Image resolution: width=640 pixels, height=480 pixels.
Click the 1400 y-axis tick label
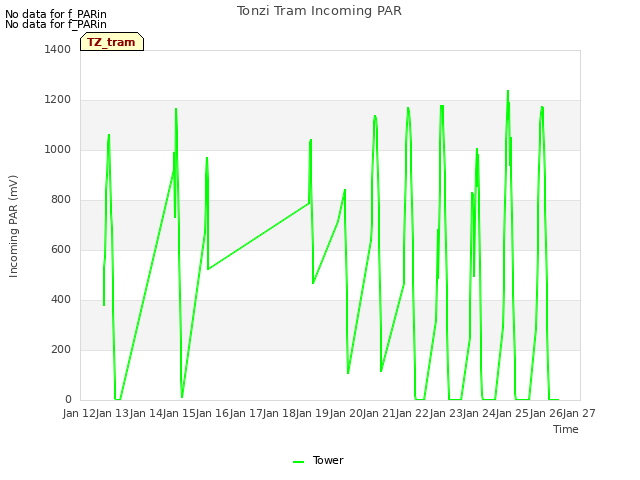58,49
